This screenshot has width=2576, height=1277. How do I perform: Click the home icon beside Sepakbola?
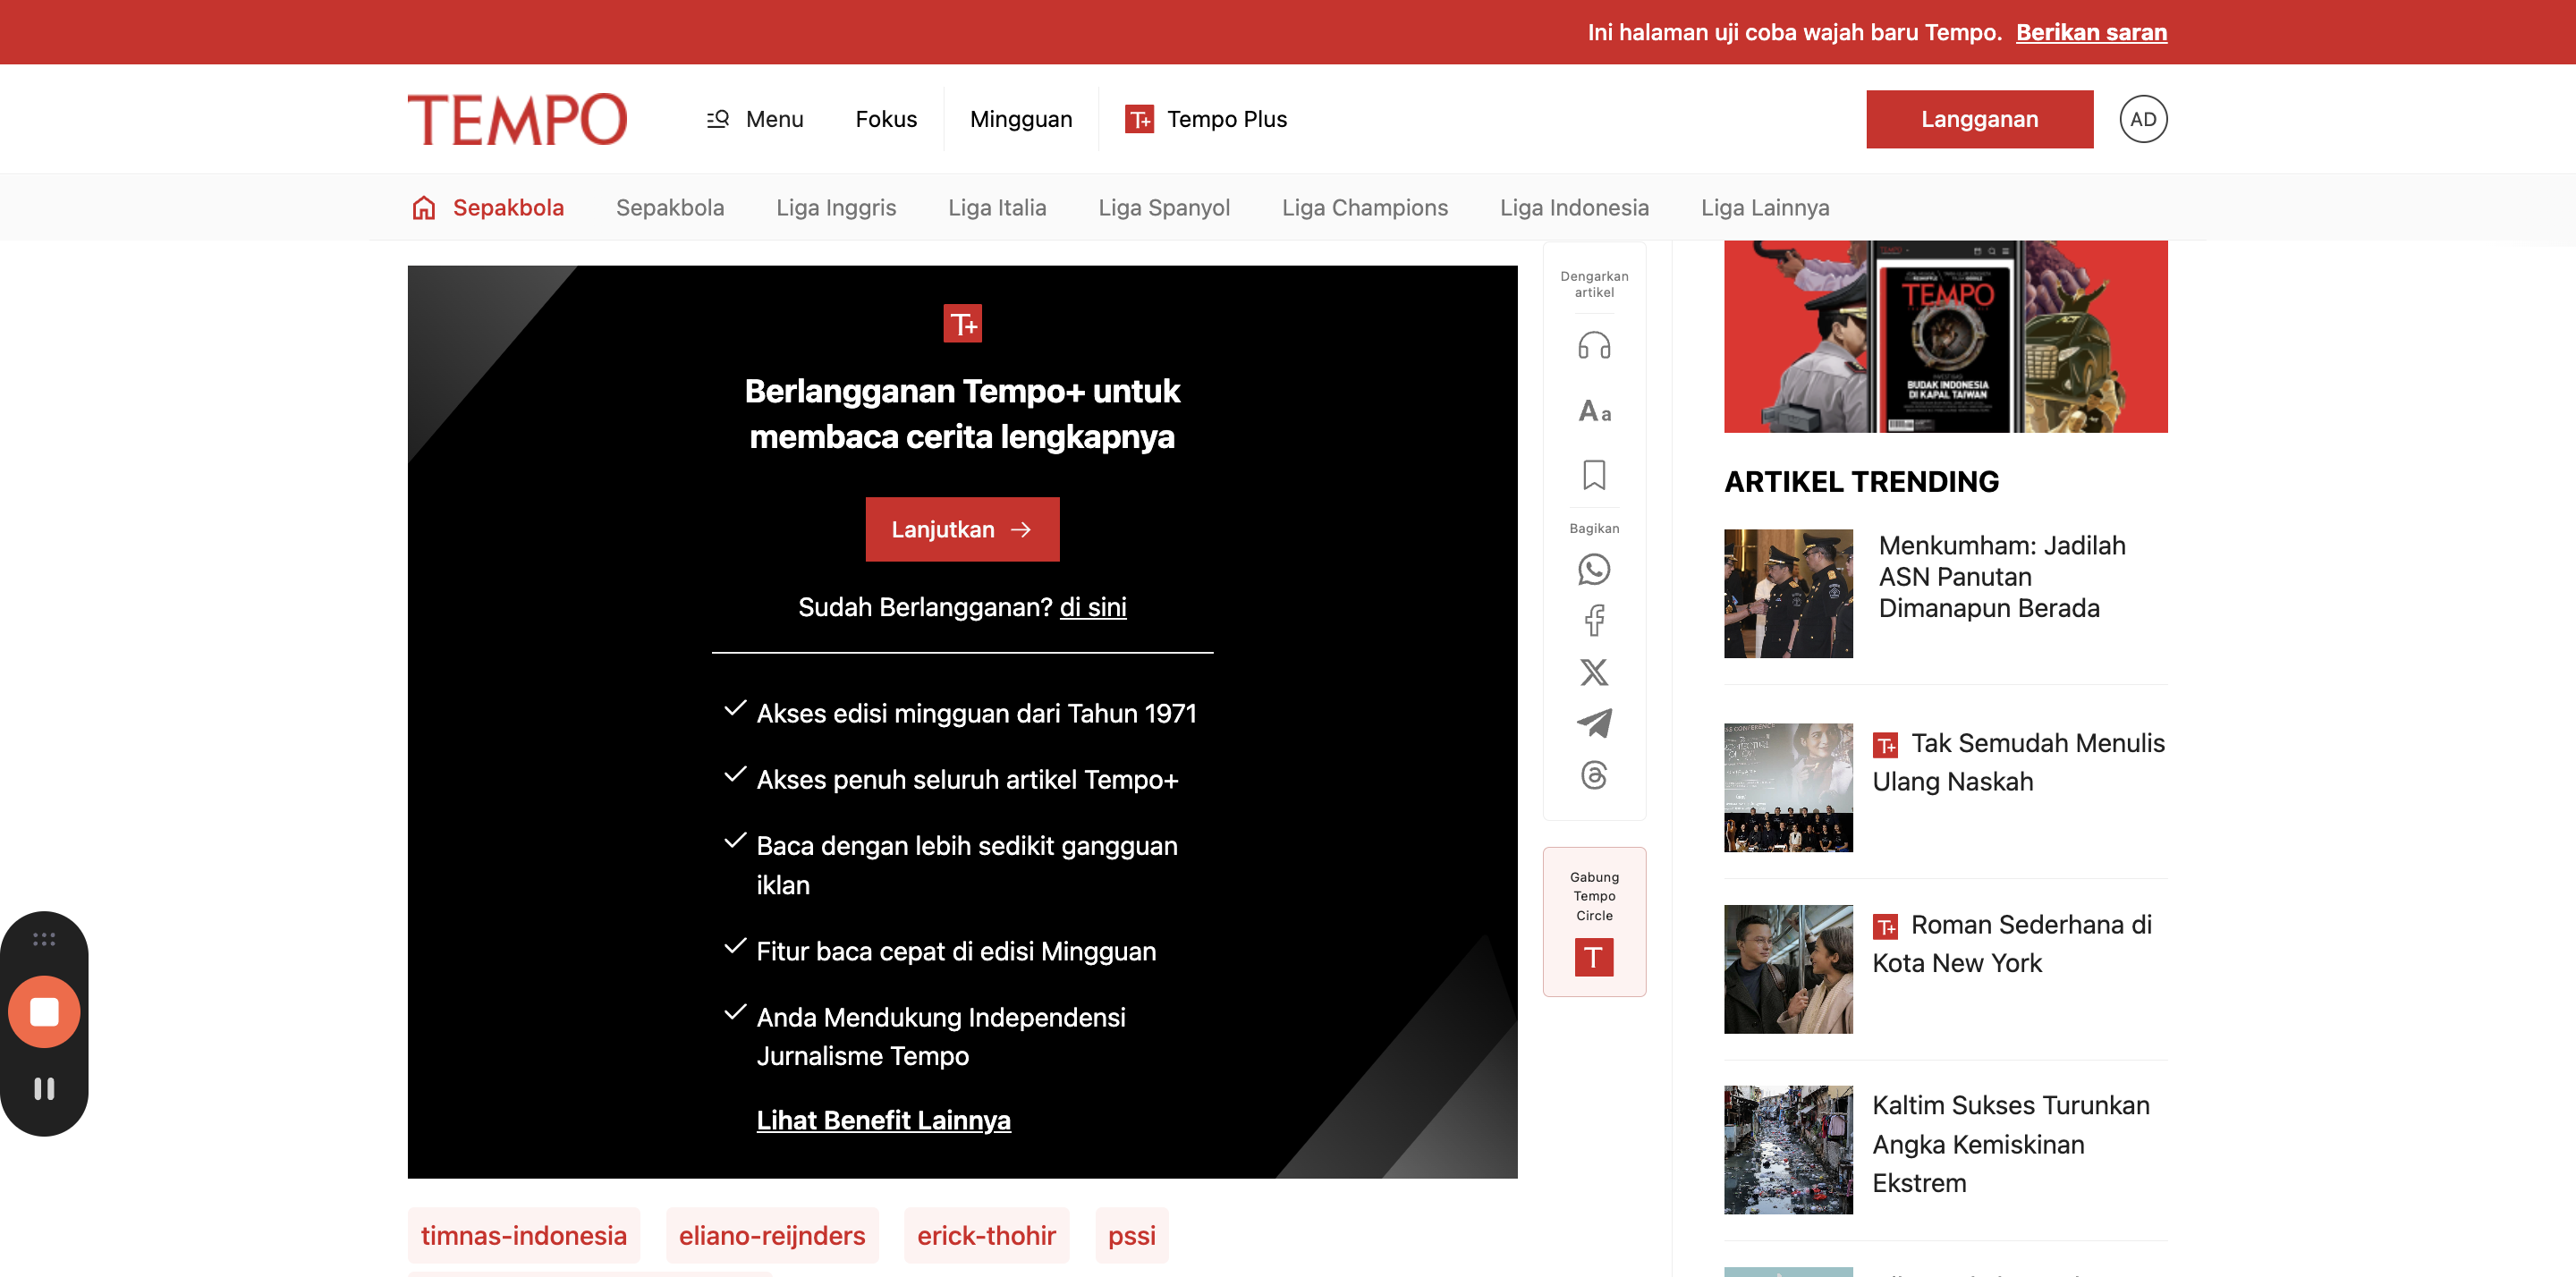[424, 207]
